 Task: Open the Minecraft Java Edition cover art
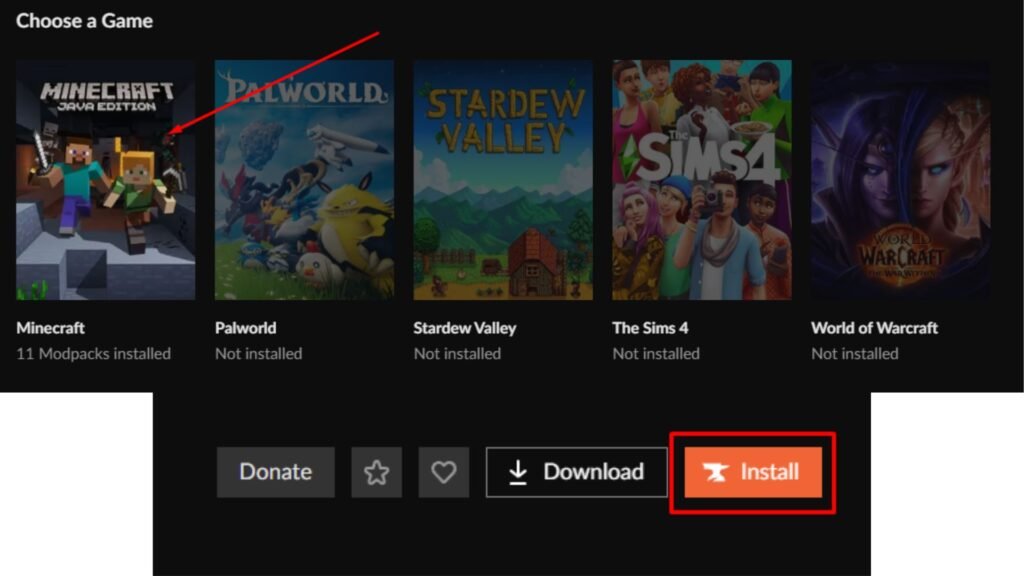(x=106, y=180)
